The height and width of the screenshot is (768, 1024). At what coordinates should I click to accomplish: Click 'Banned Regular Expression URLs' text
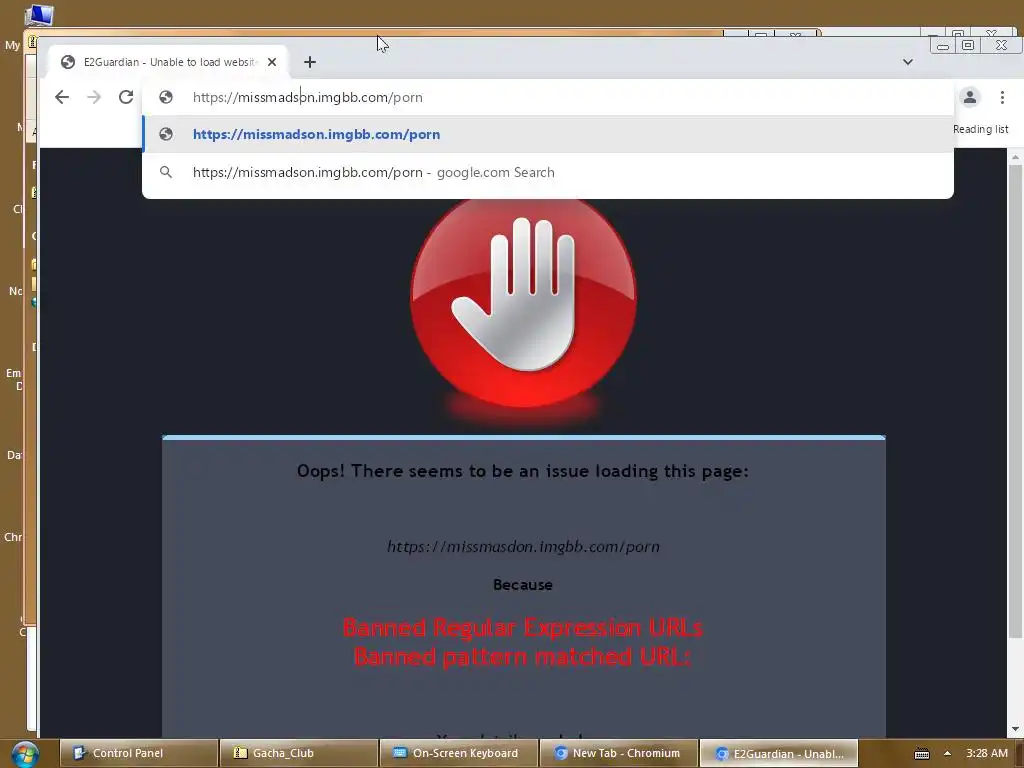pyautogui.click(x=523, y=628)
